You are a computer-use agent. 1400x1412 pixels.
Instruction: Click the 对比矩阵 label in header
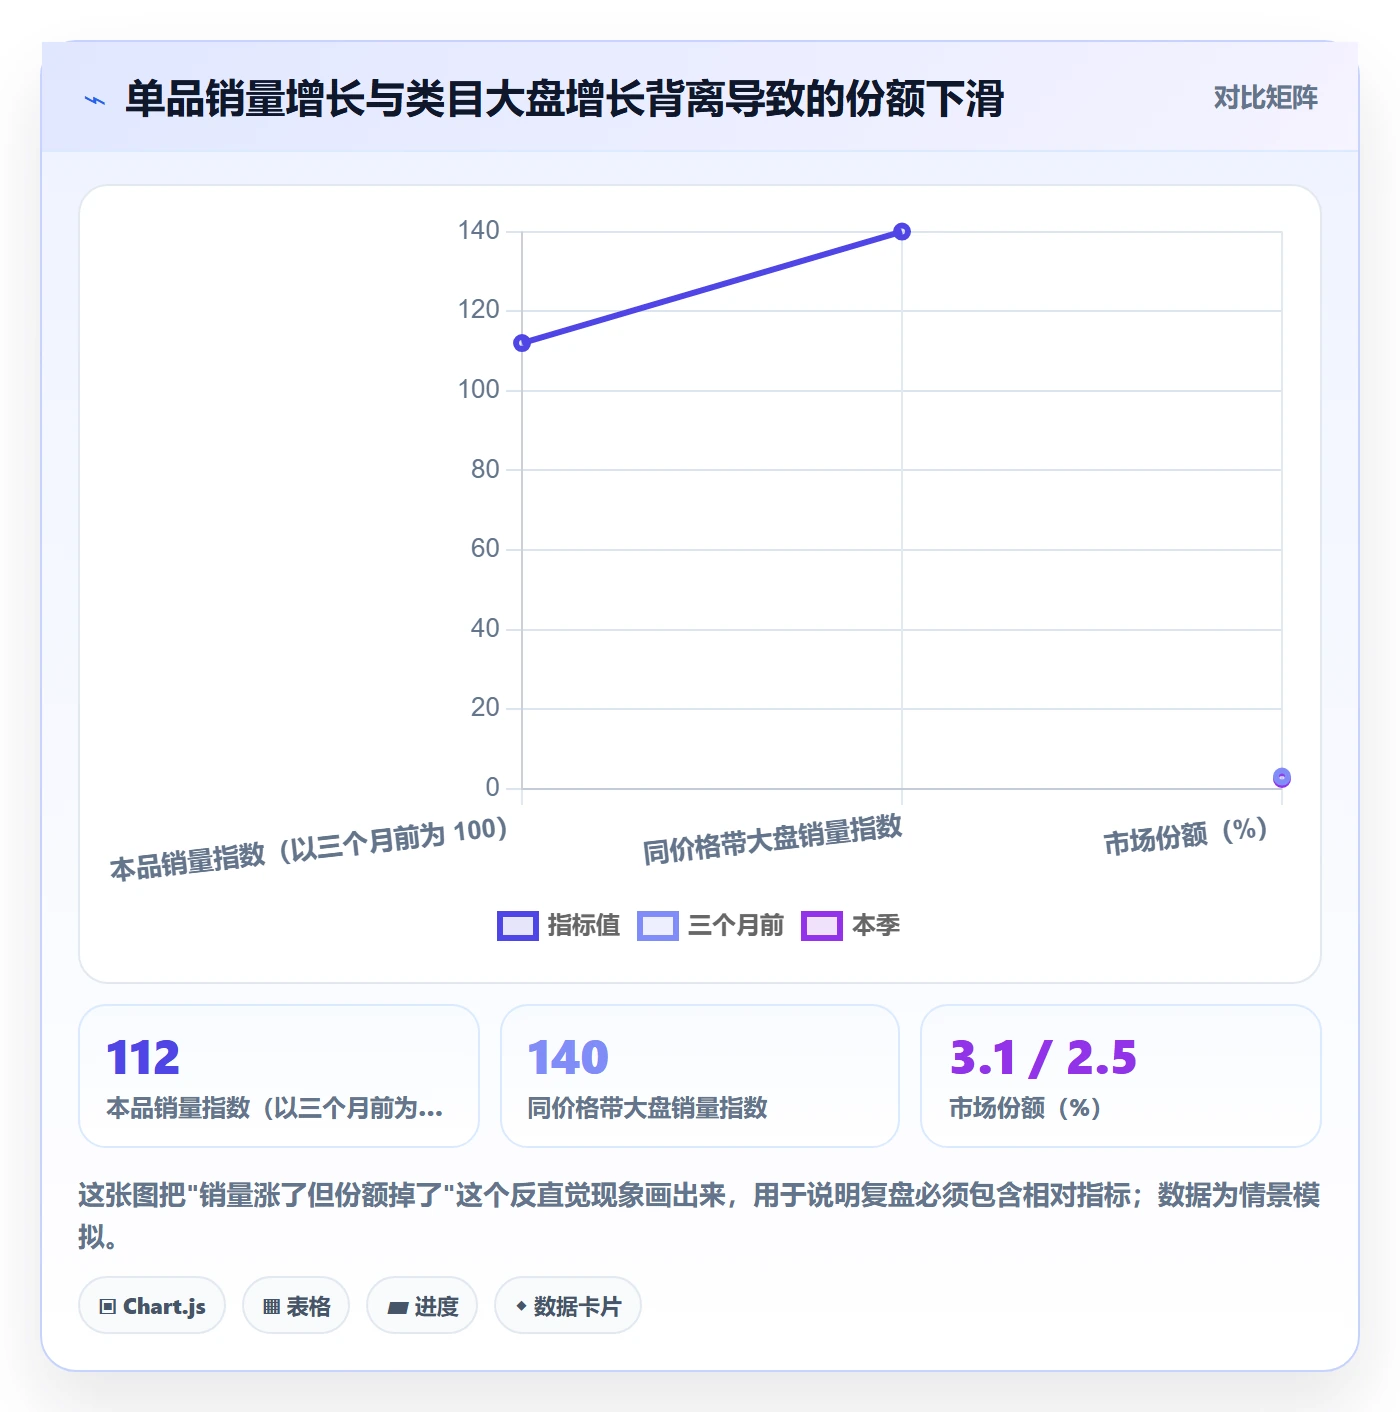pyautogui.click(x=1265, y=98)
